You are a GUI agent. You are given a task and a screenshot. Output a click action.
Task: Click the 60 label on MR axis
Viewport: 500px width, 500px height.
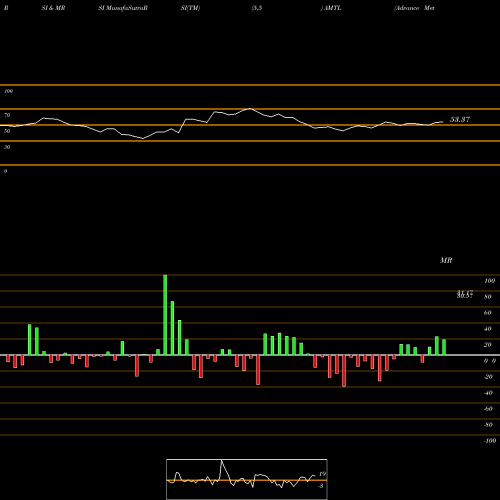[x=488, y=313]
